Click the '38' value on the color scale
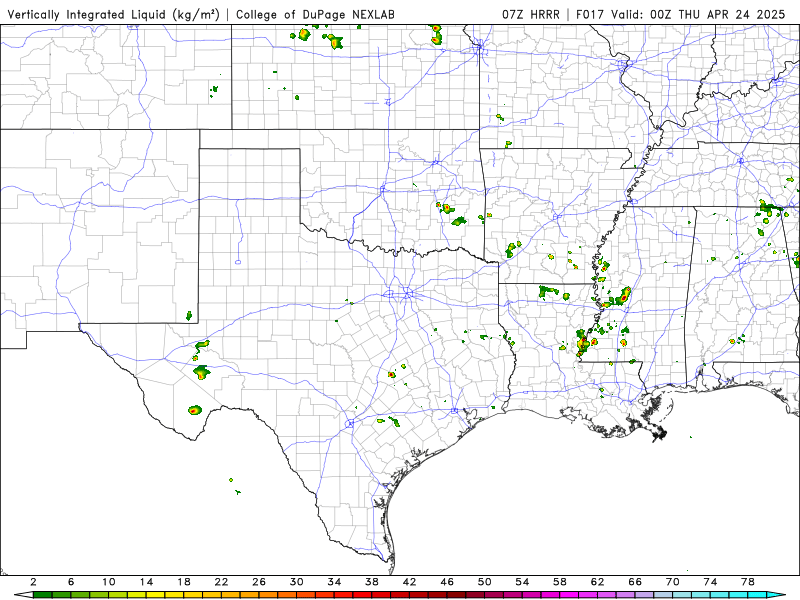 pos(372,582)
